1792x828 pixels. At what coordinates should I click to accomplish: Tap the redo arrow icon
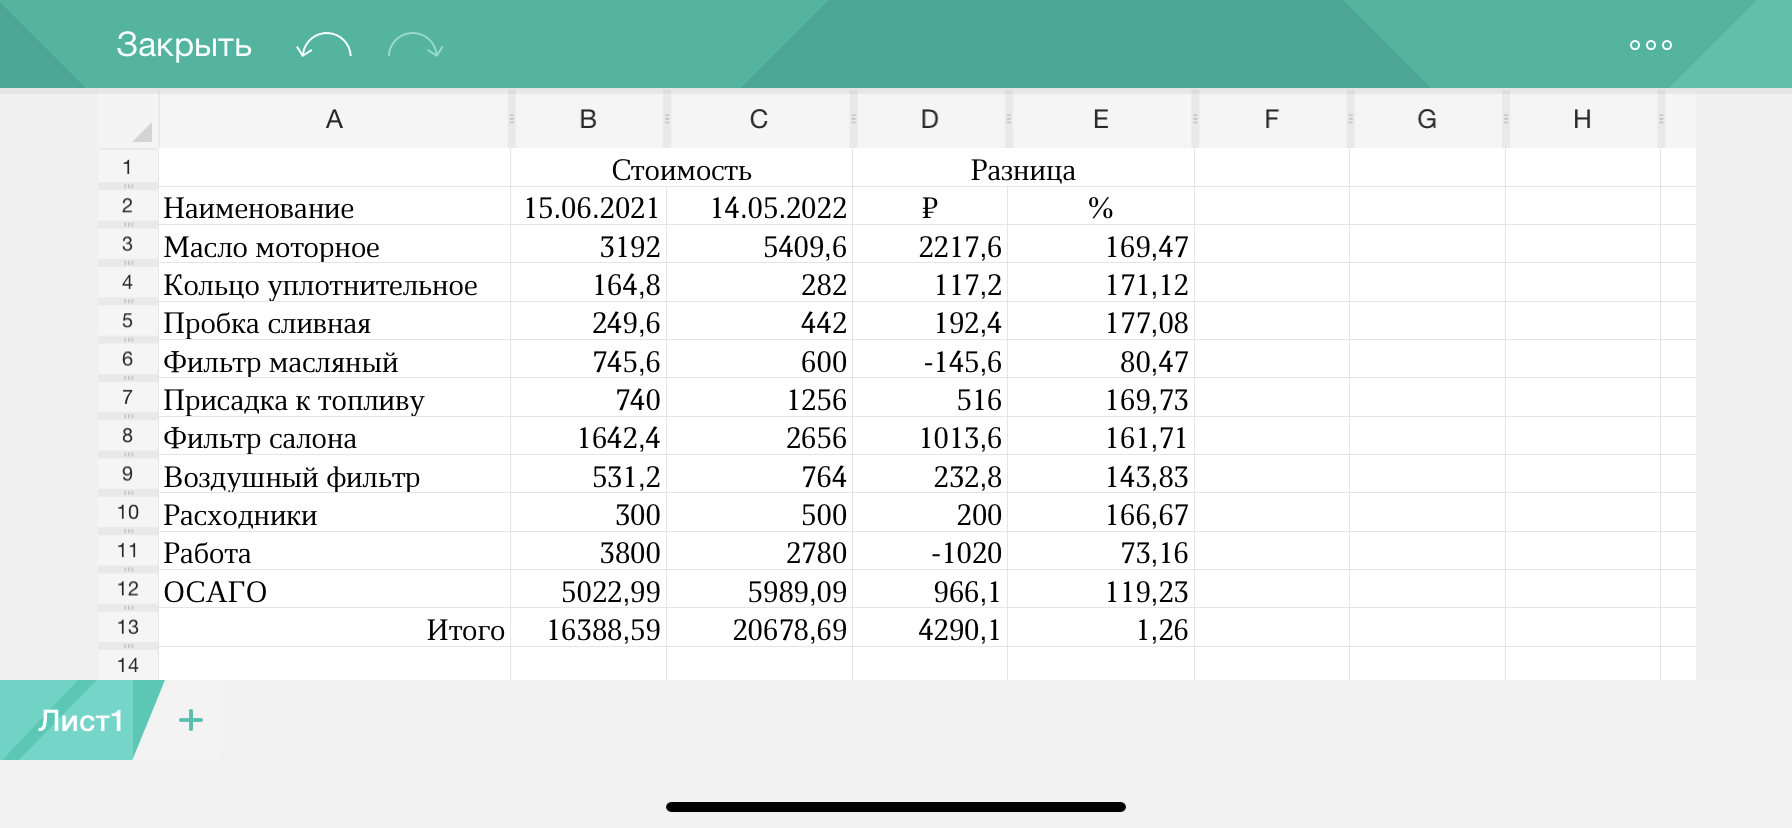[x=415, y=45]
